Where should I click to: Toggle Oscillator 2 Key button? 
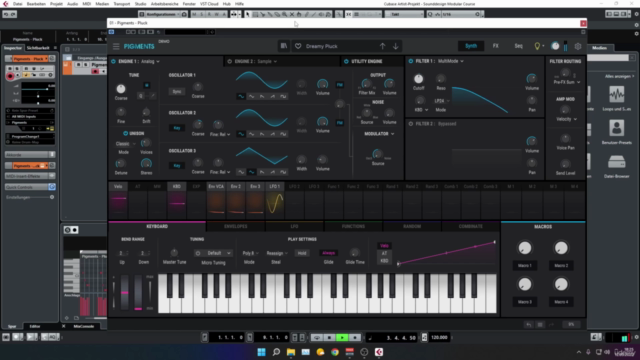click(177, 128)
